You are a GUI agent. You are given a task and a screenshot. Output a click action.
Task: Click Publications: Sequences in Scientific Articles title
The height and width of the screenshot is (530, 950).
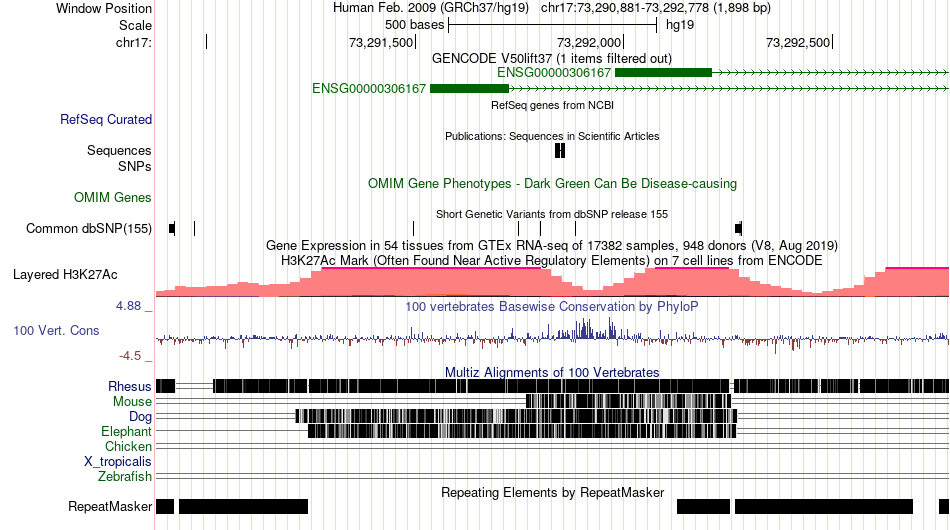point(552,136)
